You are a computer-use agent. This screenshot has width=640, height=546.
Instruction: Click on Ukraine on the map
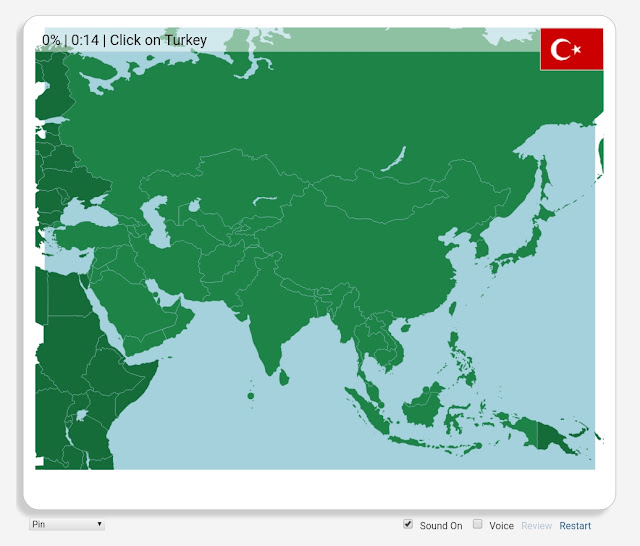(76, 183)
